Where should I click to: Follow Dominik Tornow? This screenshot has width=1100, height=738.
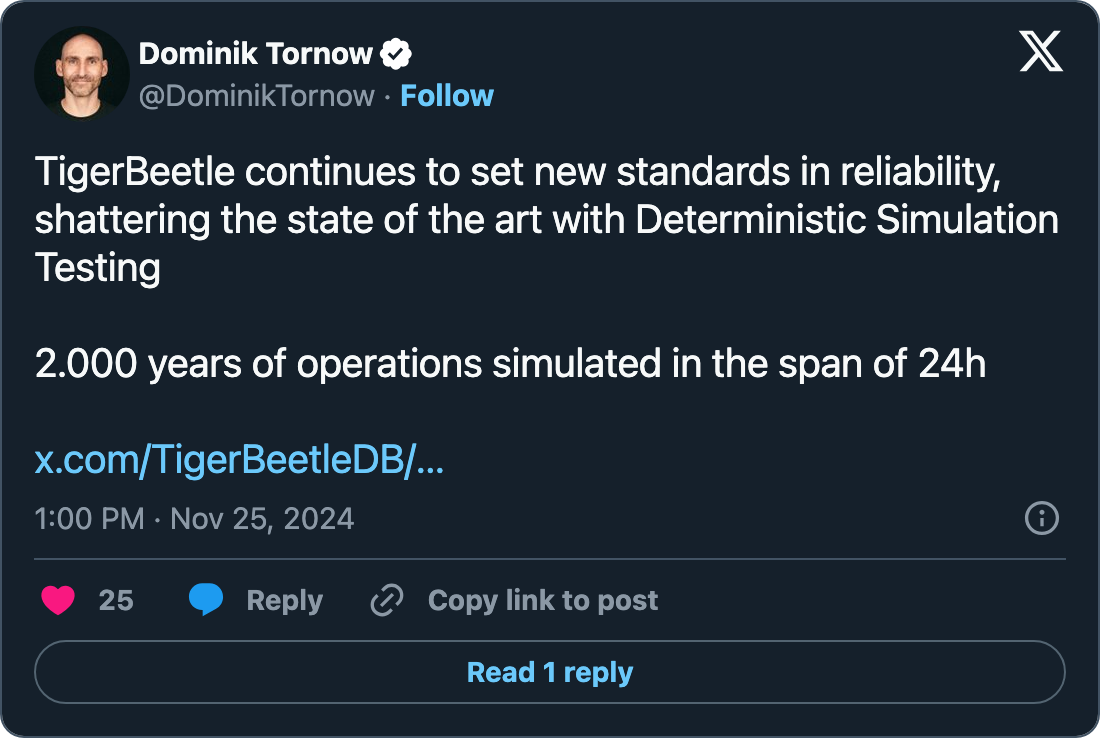click(447, 96)
